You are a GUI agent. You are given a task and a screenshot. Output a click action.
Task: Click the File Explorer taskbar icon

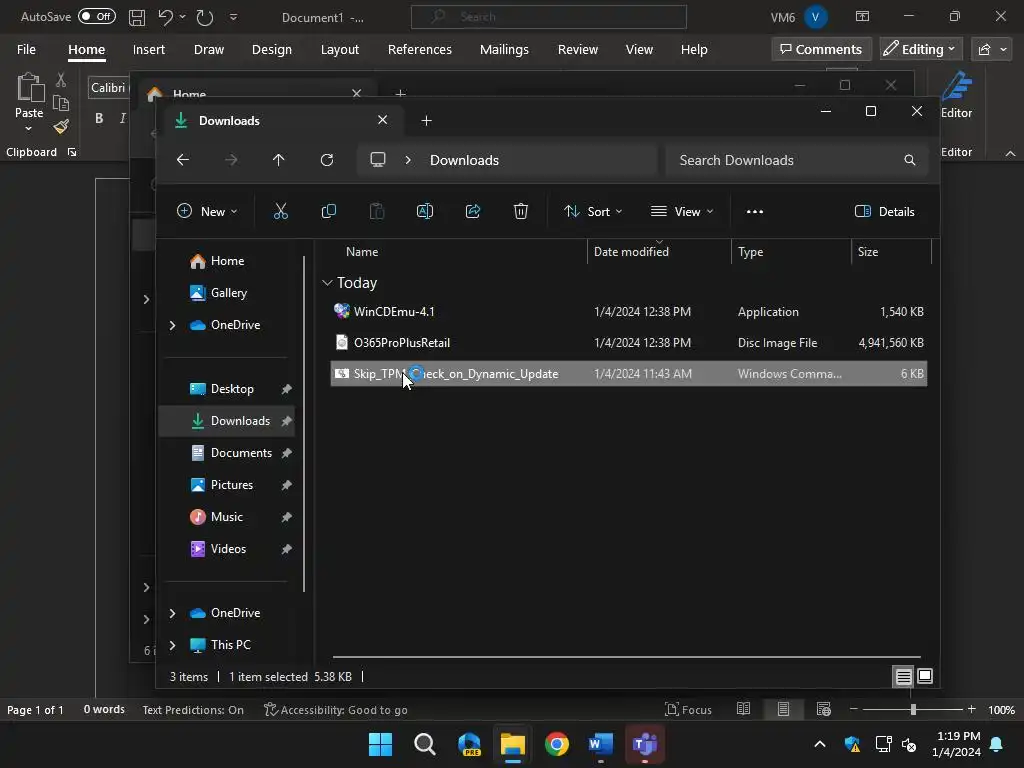513,744
